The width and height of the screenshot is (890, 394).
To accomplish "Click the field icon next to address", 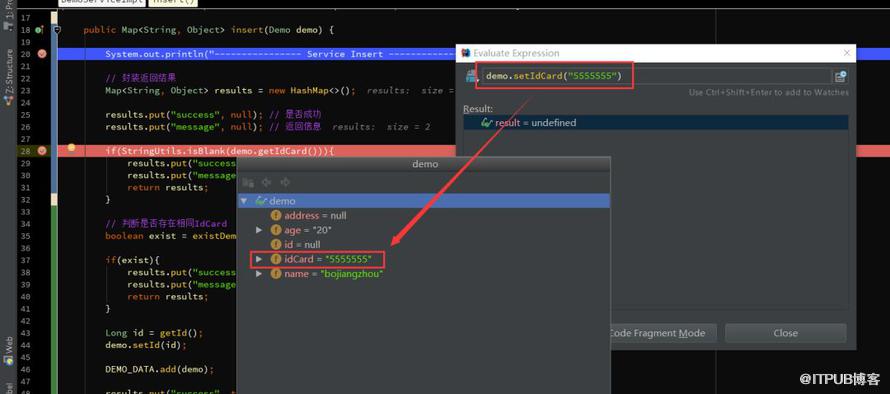I will (276, 216).
